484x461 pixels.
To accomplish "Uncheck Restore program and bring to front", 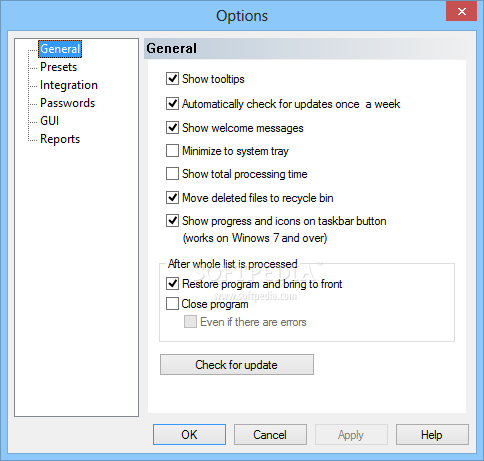I will (172, 284).
